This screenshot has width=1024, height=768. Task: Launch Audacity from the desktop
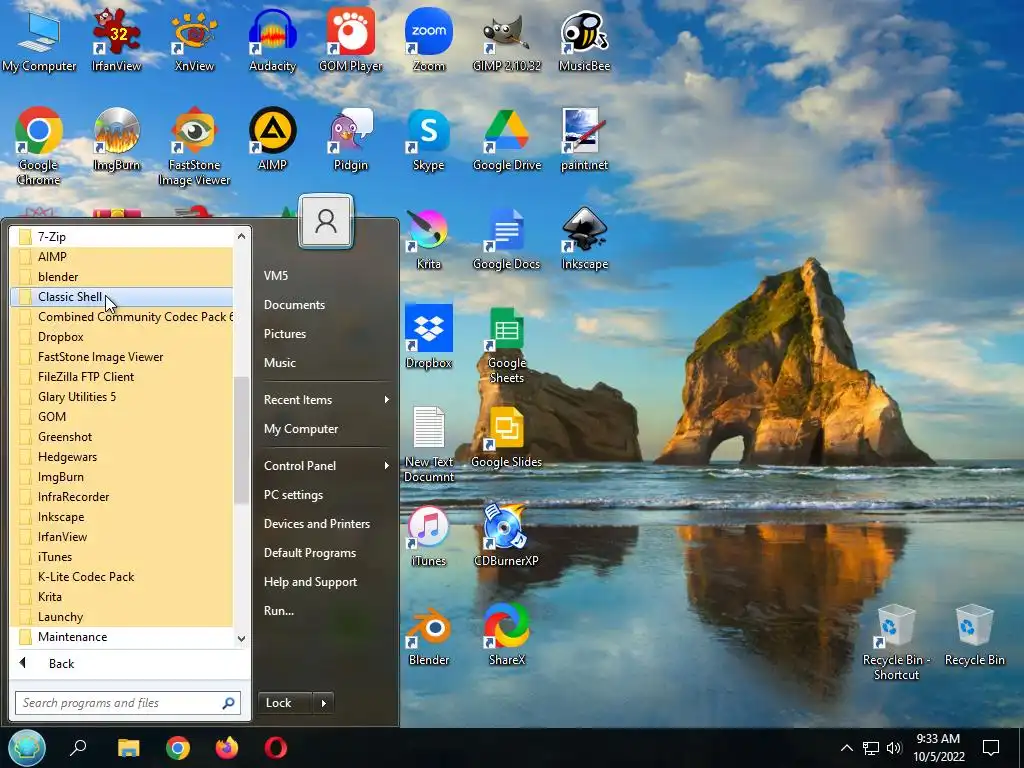[x=272, y=39]
